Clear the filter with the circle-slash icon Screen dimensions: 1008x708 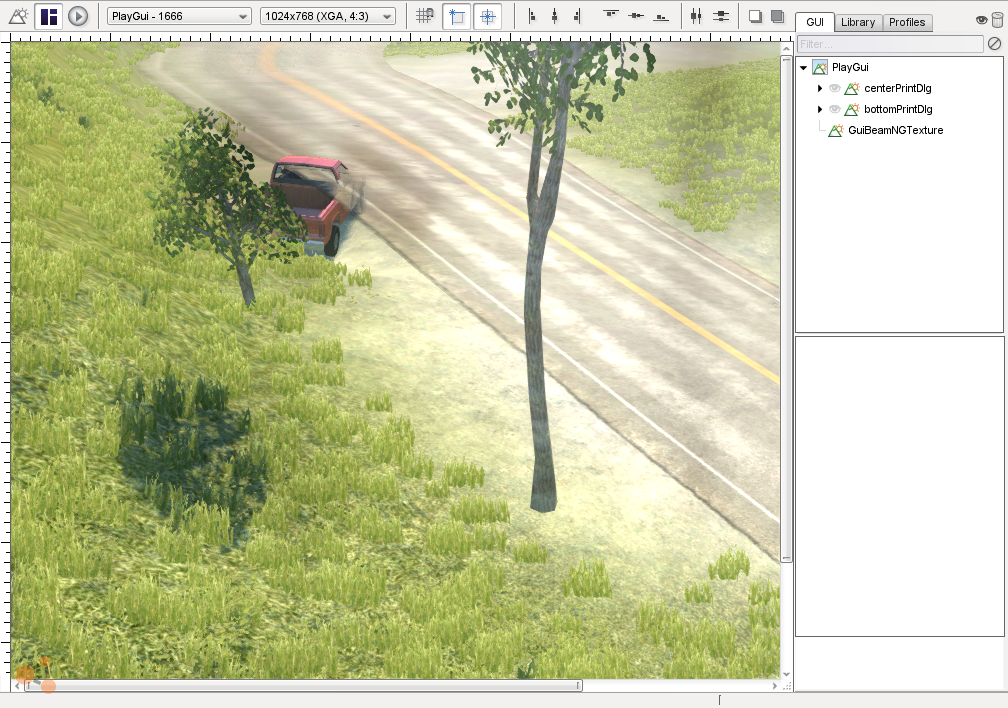(994, 44)
